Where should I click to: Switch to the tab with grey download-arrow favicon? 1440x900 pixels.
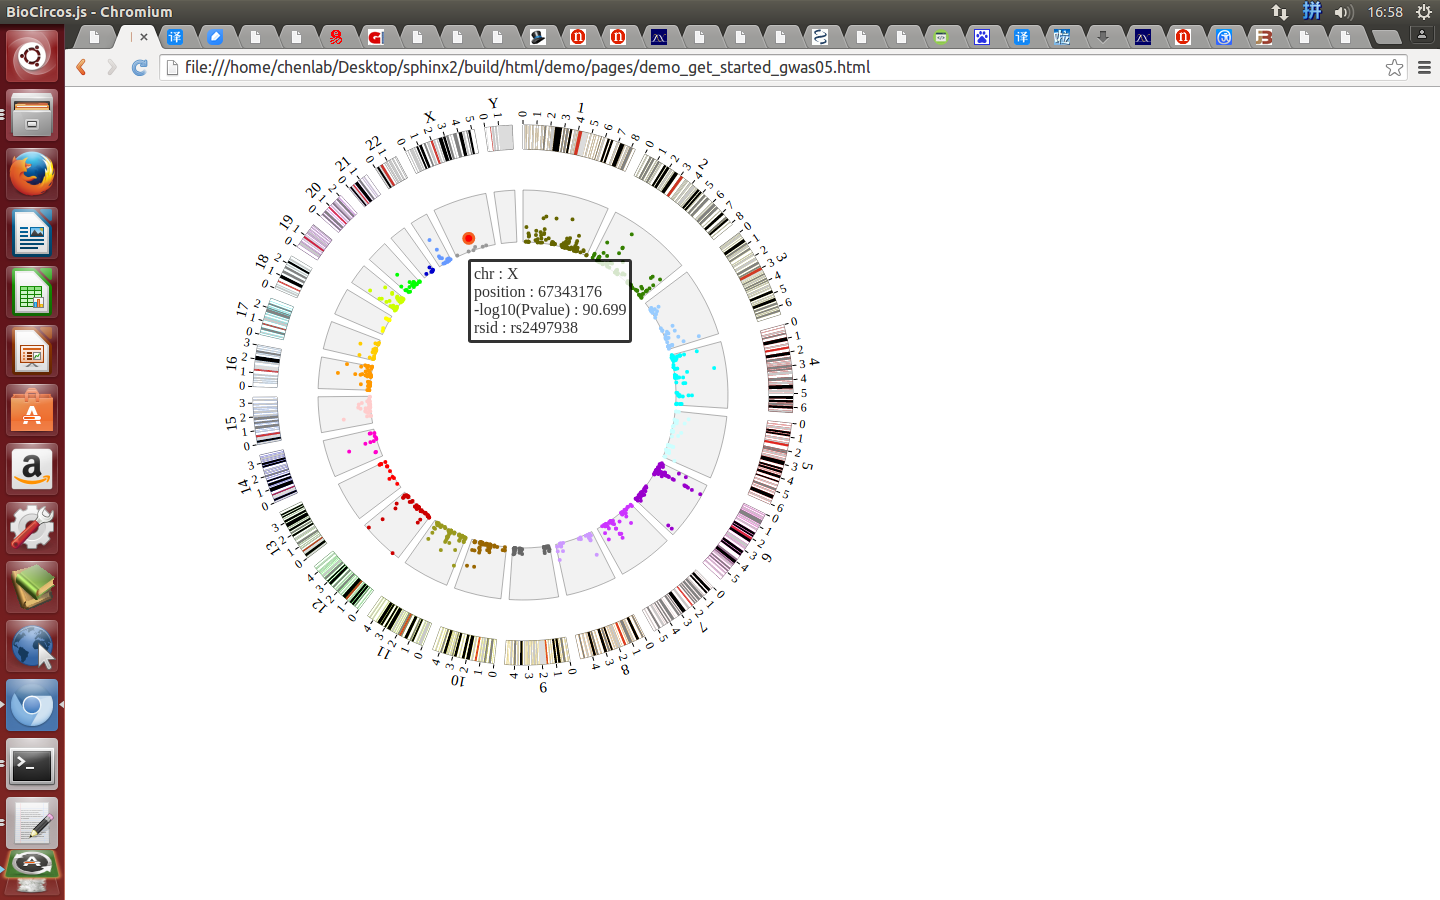tap(1102, 37)
